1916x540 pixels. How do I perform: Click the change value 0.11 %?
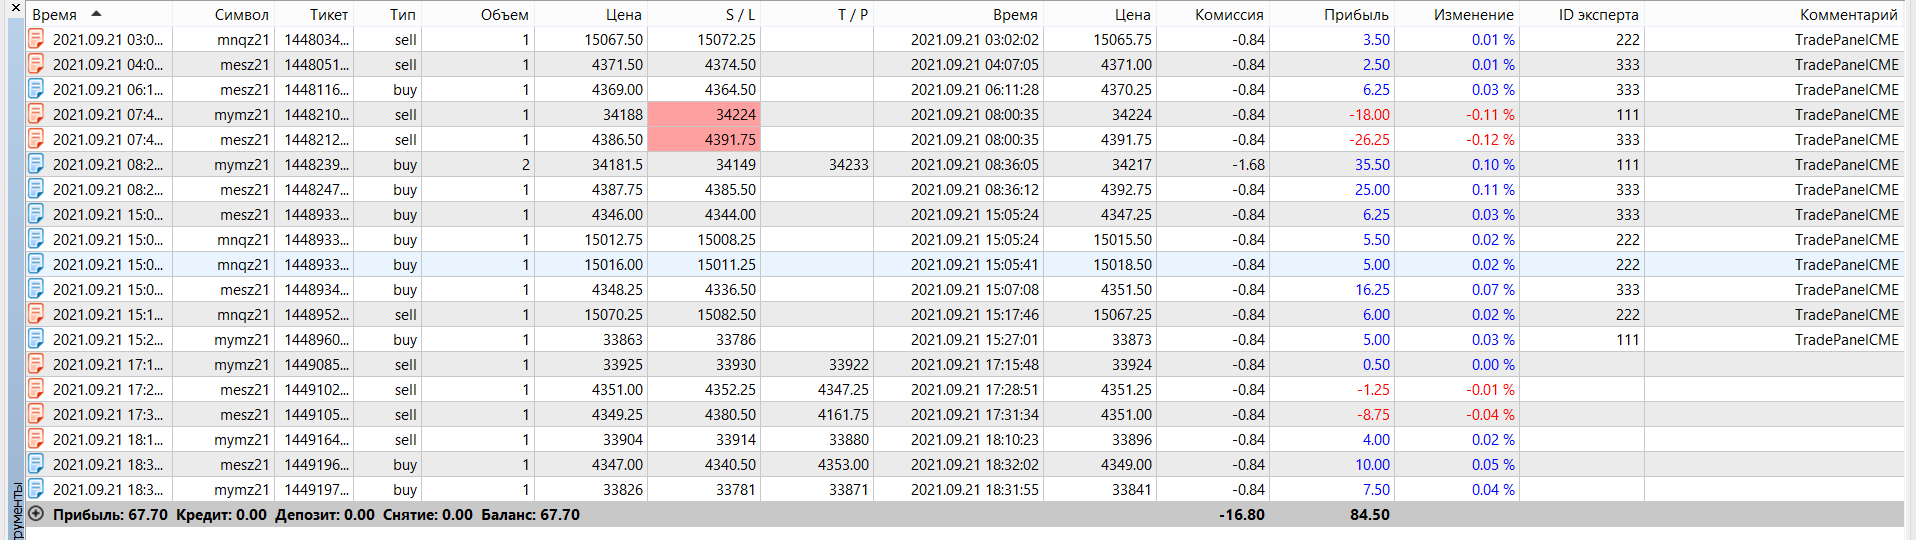[1493, 190]
